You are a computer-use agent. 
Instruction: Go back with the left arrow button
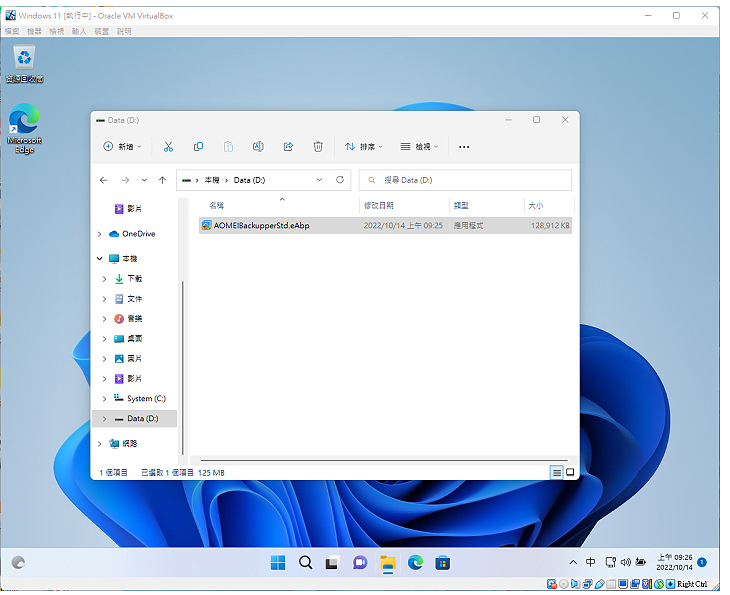click(x=103, y=180)
